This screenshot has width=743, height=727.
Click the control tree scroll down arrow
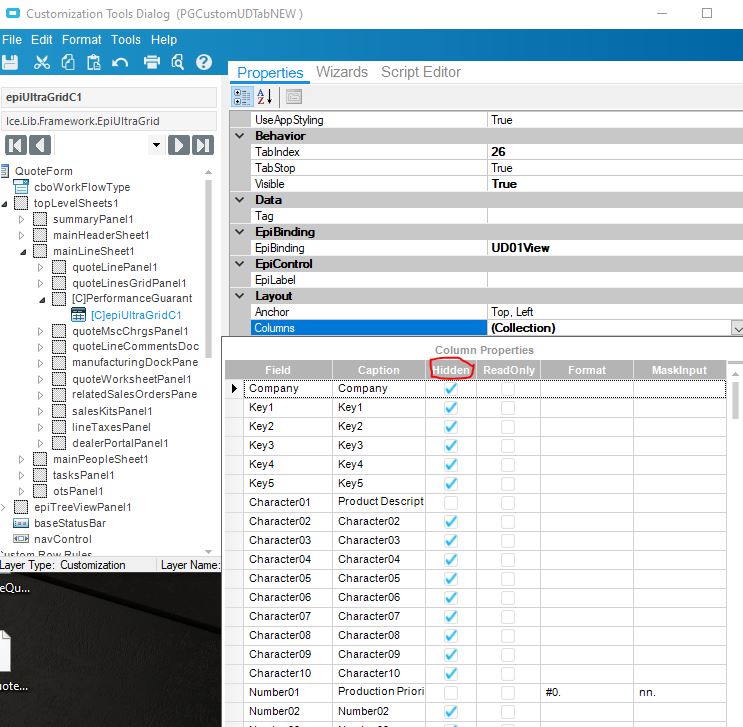pyautogui.click(x=208, y=551)
